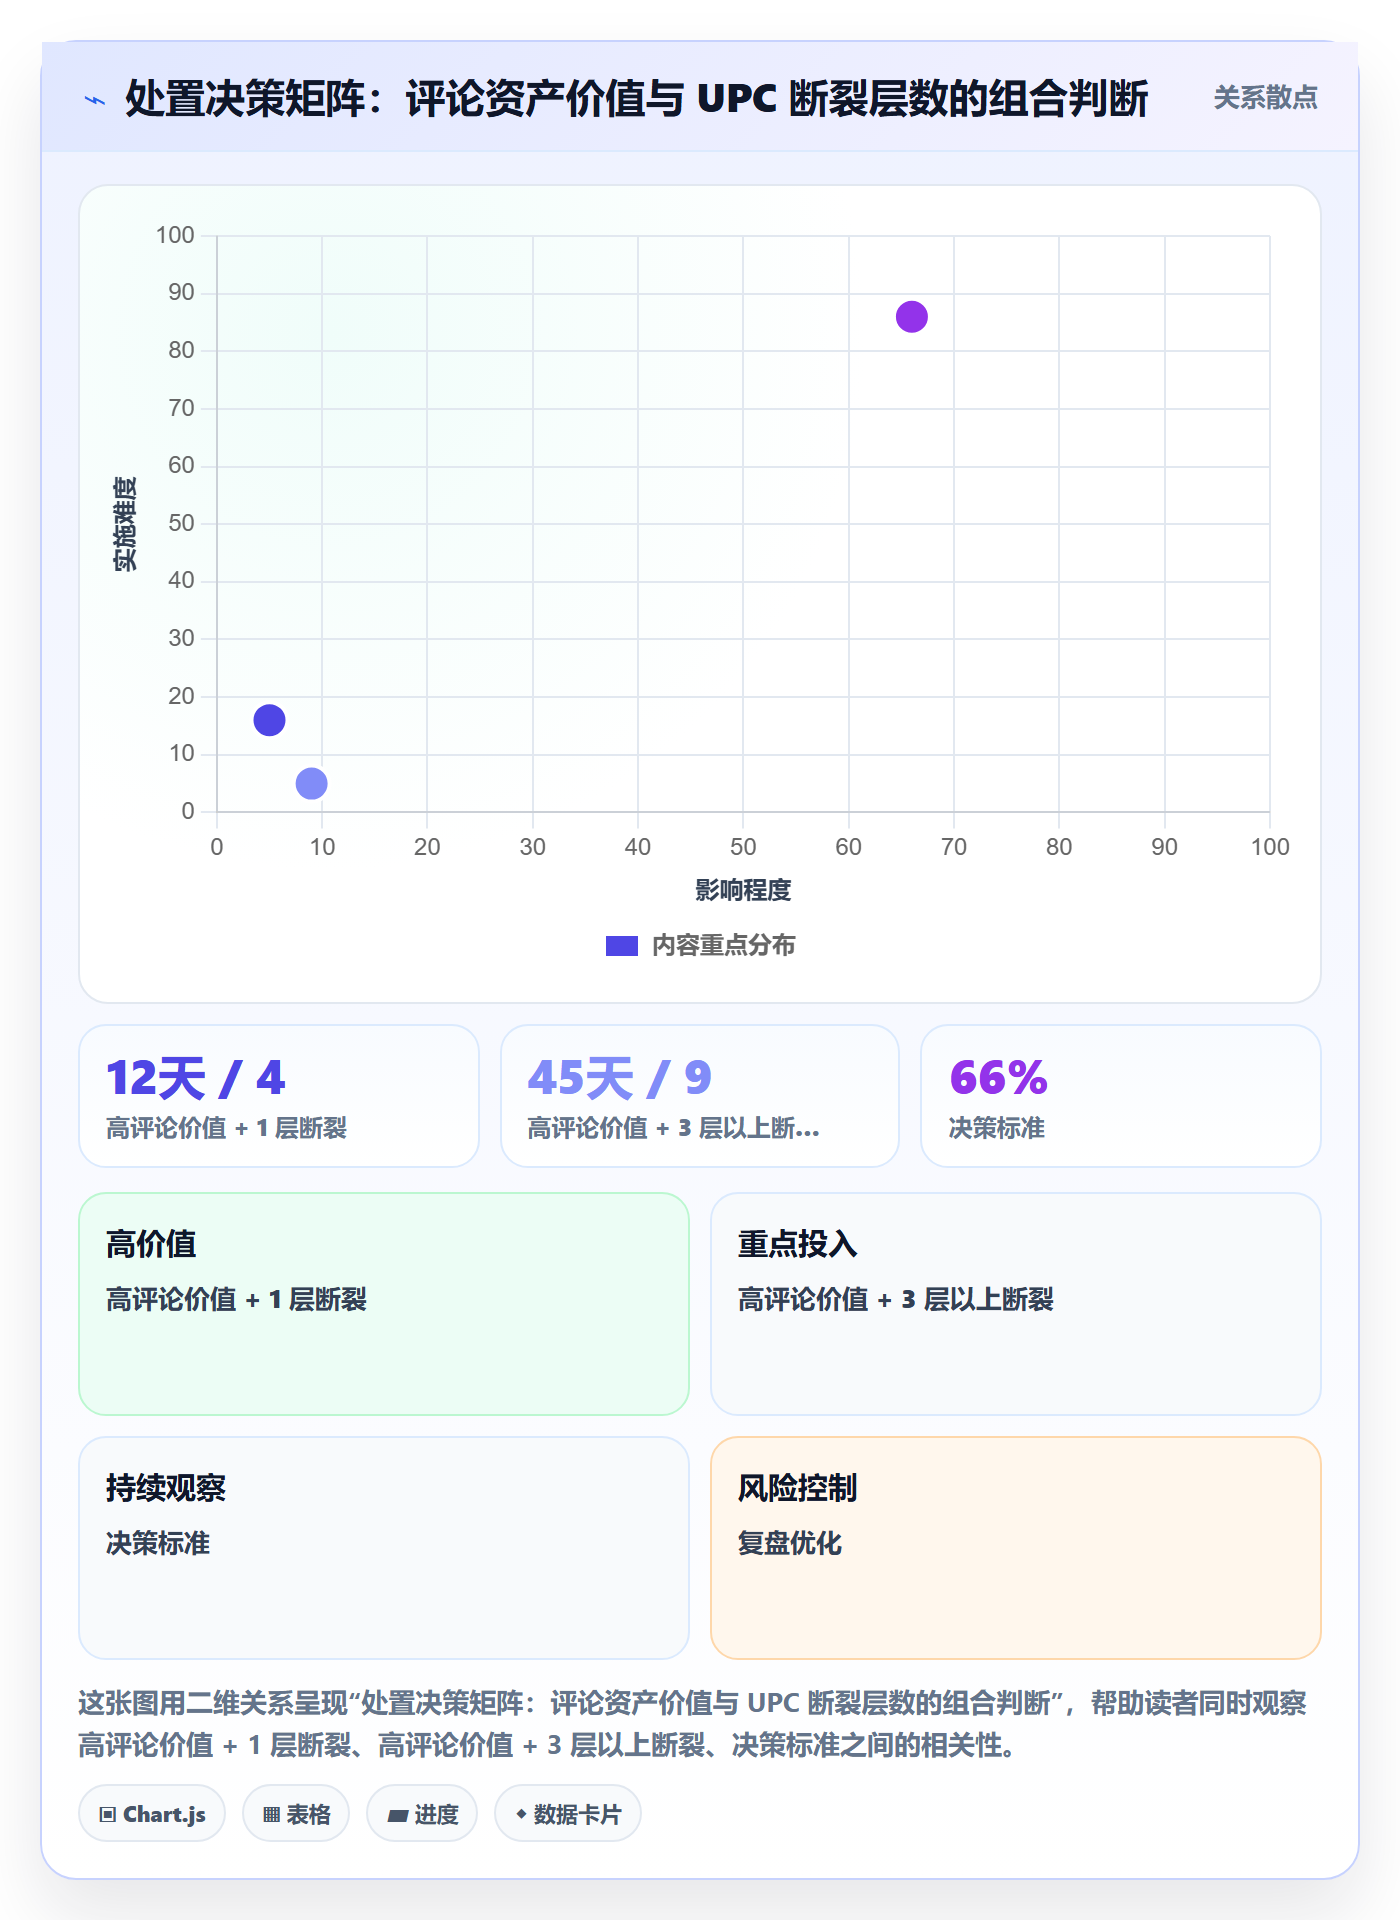Click 高评论价值 + 1 层断裂 in 高价值 card
This screenshot has width=1400, height=1920.
[x=237, y=1299]
